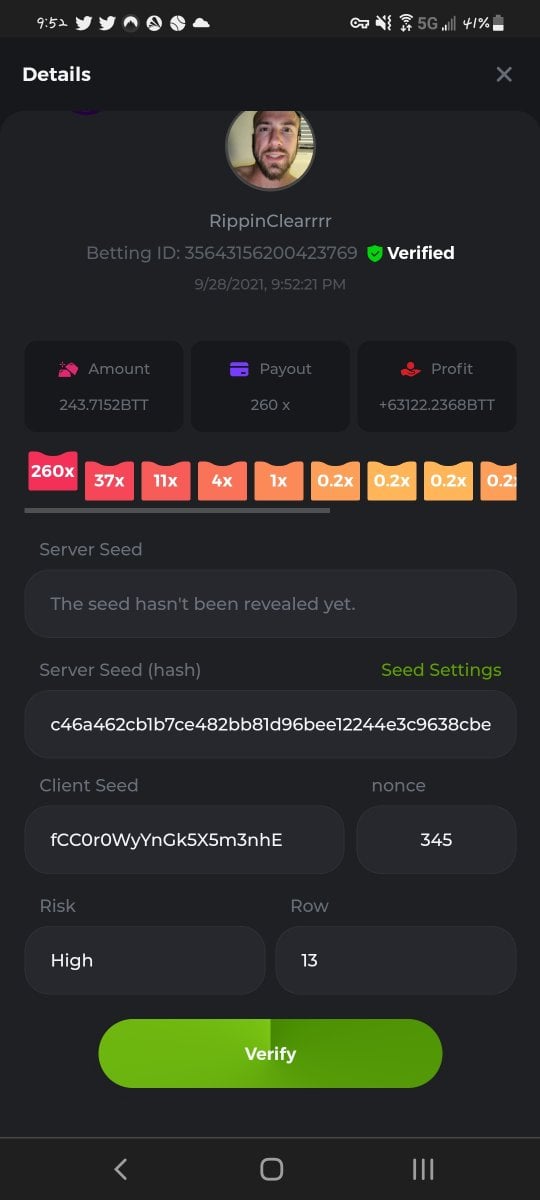Screen dimensions: 540x1200
Task: Tap the green Verified shield icon
Action: tap(375, 254)
